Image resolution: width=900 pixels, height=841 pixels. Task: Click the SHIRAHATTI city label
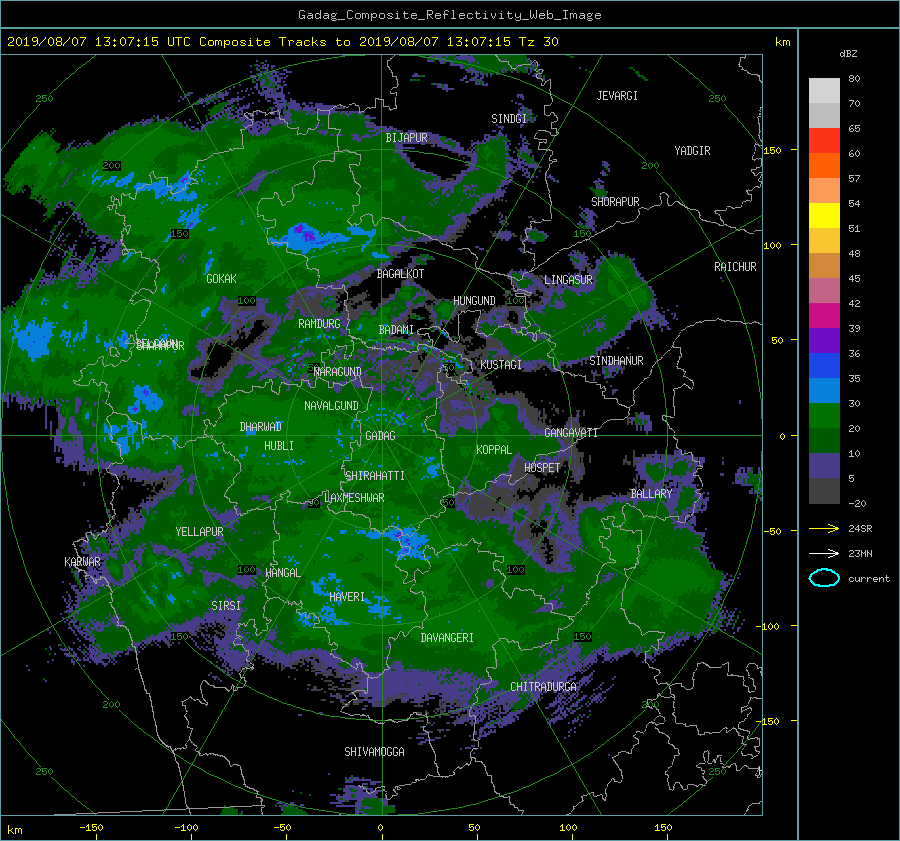pos(375,476)
